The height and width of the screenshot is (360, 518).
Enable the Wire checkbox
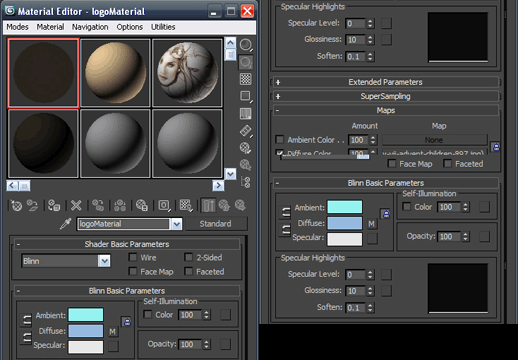coord(133,257)
